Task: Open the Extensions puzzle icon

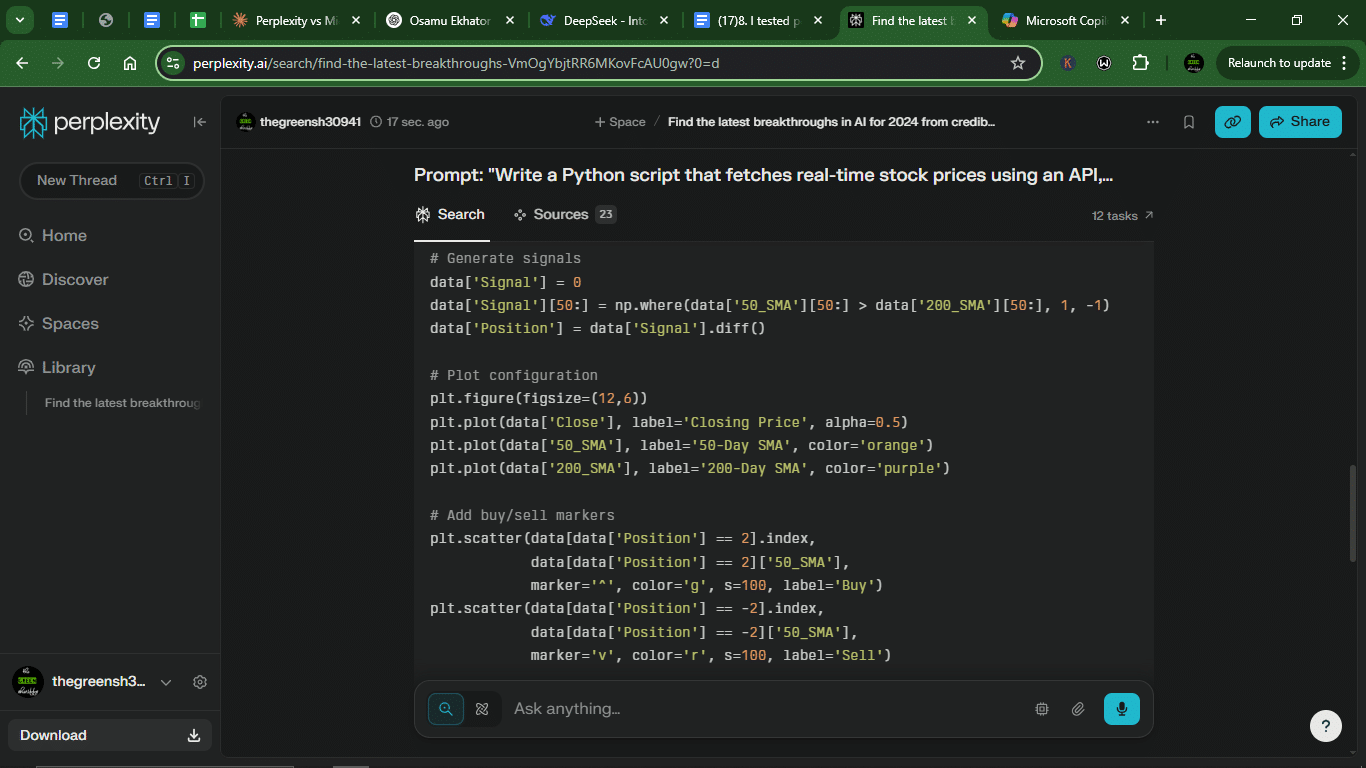Action: [x=1141, y=63]
